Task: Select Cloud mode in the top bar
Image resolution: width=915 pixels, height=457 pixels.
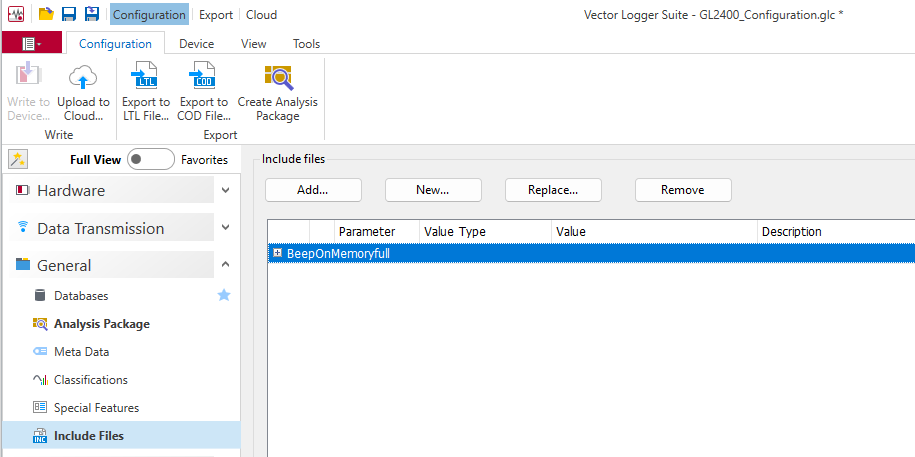Action: (261, 15)
